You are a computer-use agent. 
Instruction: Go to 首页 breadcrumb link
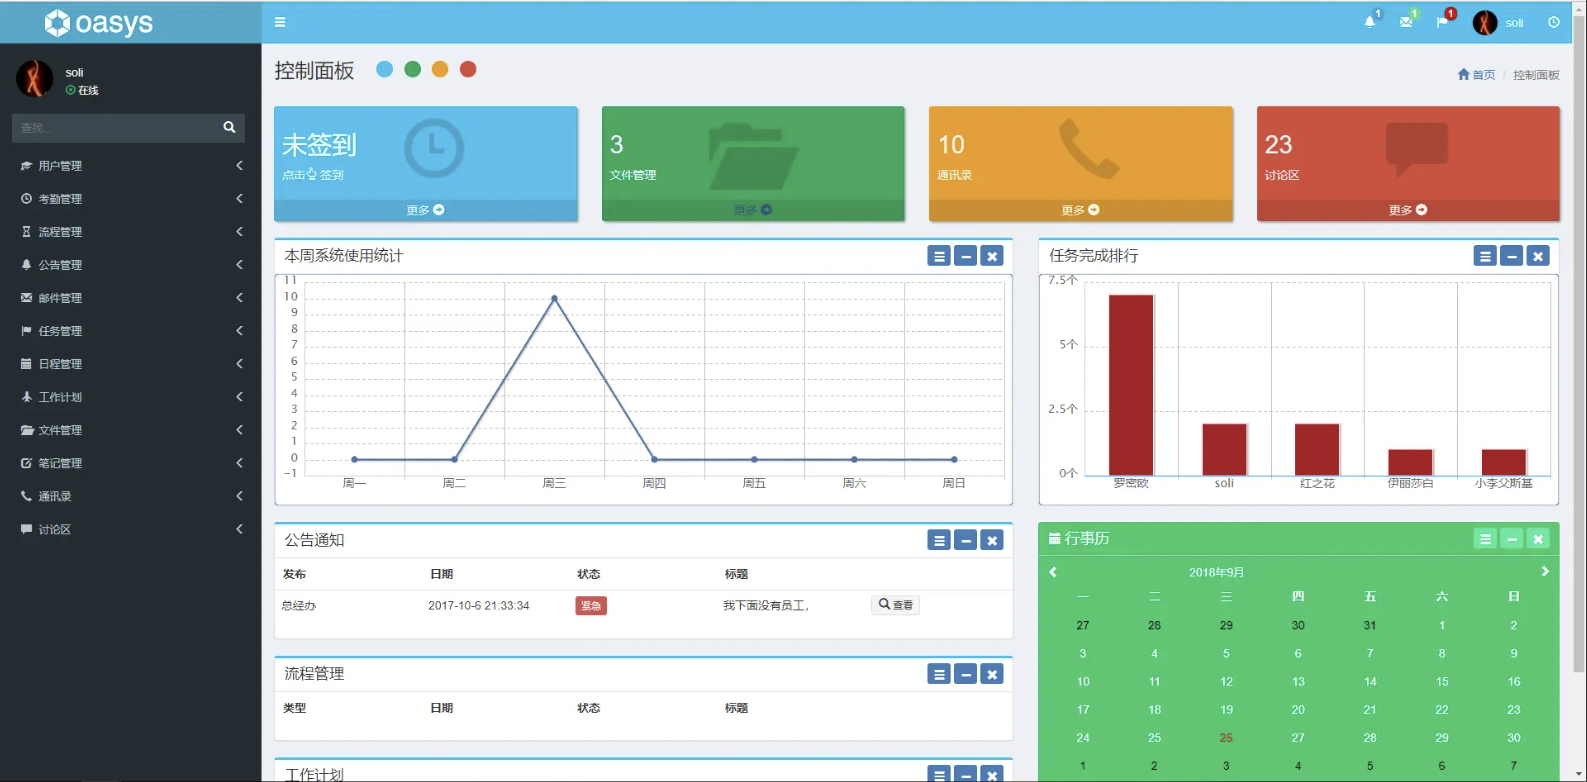(x=1476, y=75)
